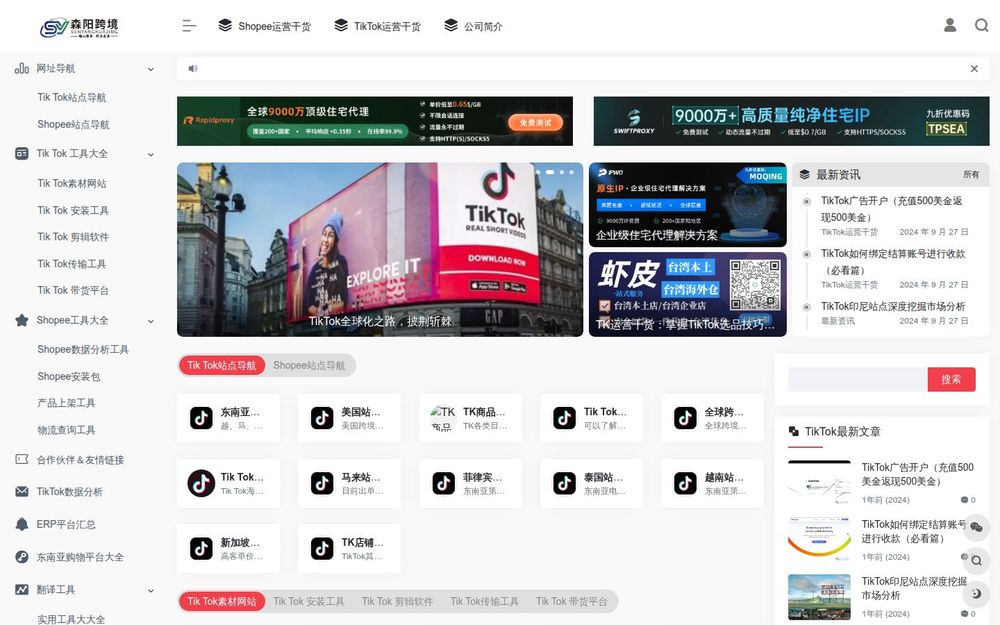The height and width of the screenshot is (625, 1000).
Task: Open PWO 企业级住宅代理 banner image
Action: point(688,205)
